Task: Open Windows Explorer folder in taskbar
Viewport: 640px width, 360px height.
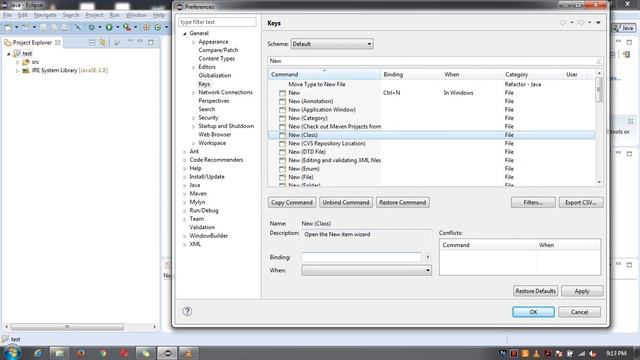Action: click(60, 353)
